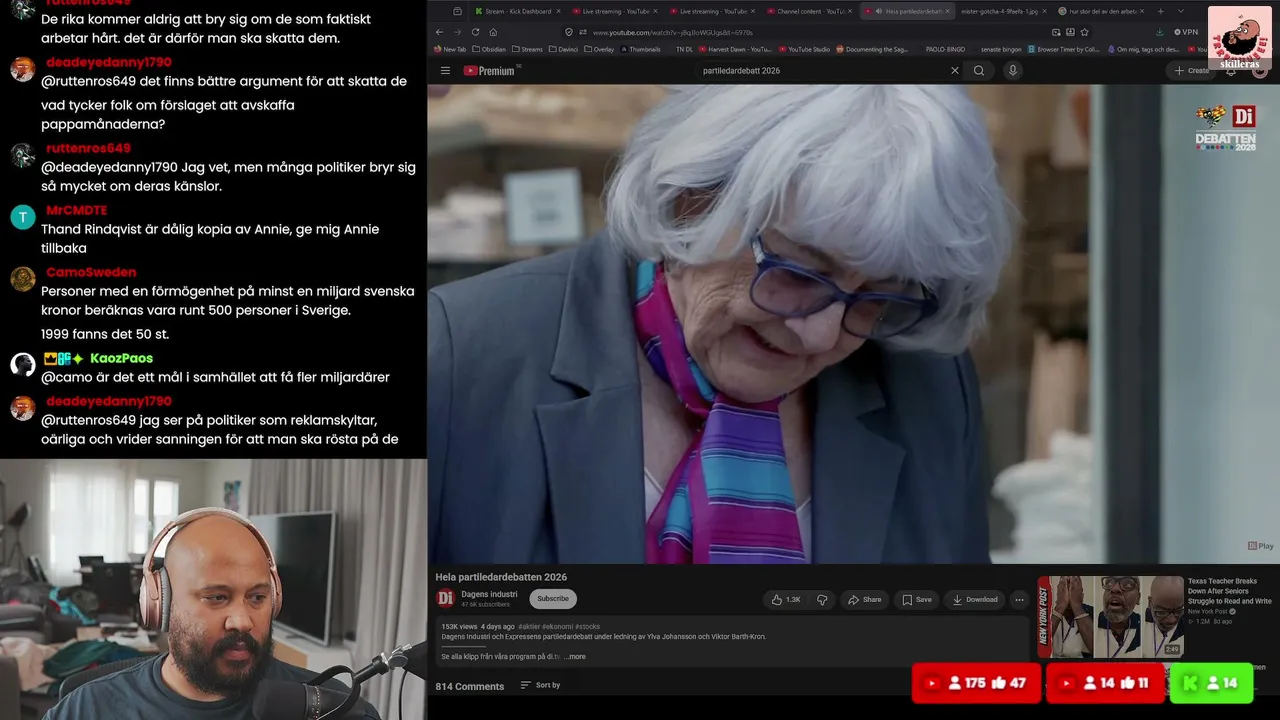1280x720 pixels.
Task: Dislike the video with thumbs down
Action: pyautogui.click(x=822, y=600)
